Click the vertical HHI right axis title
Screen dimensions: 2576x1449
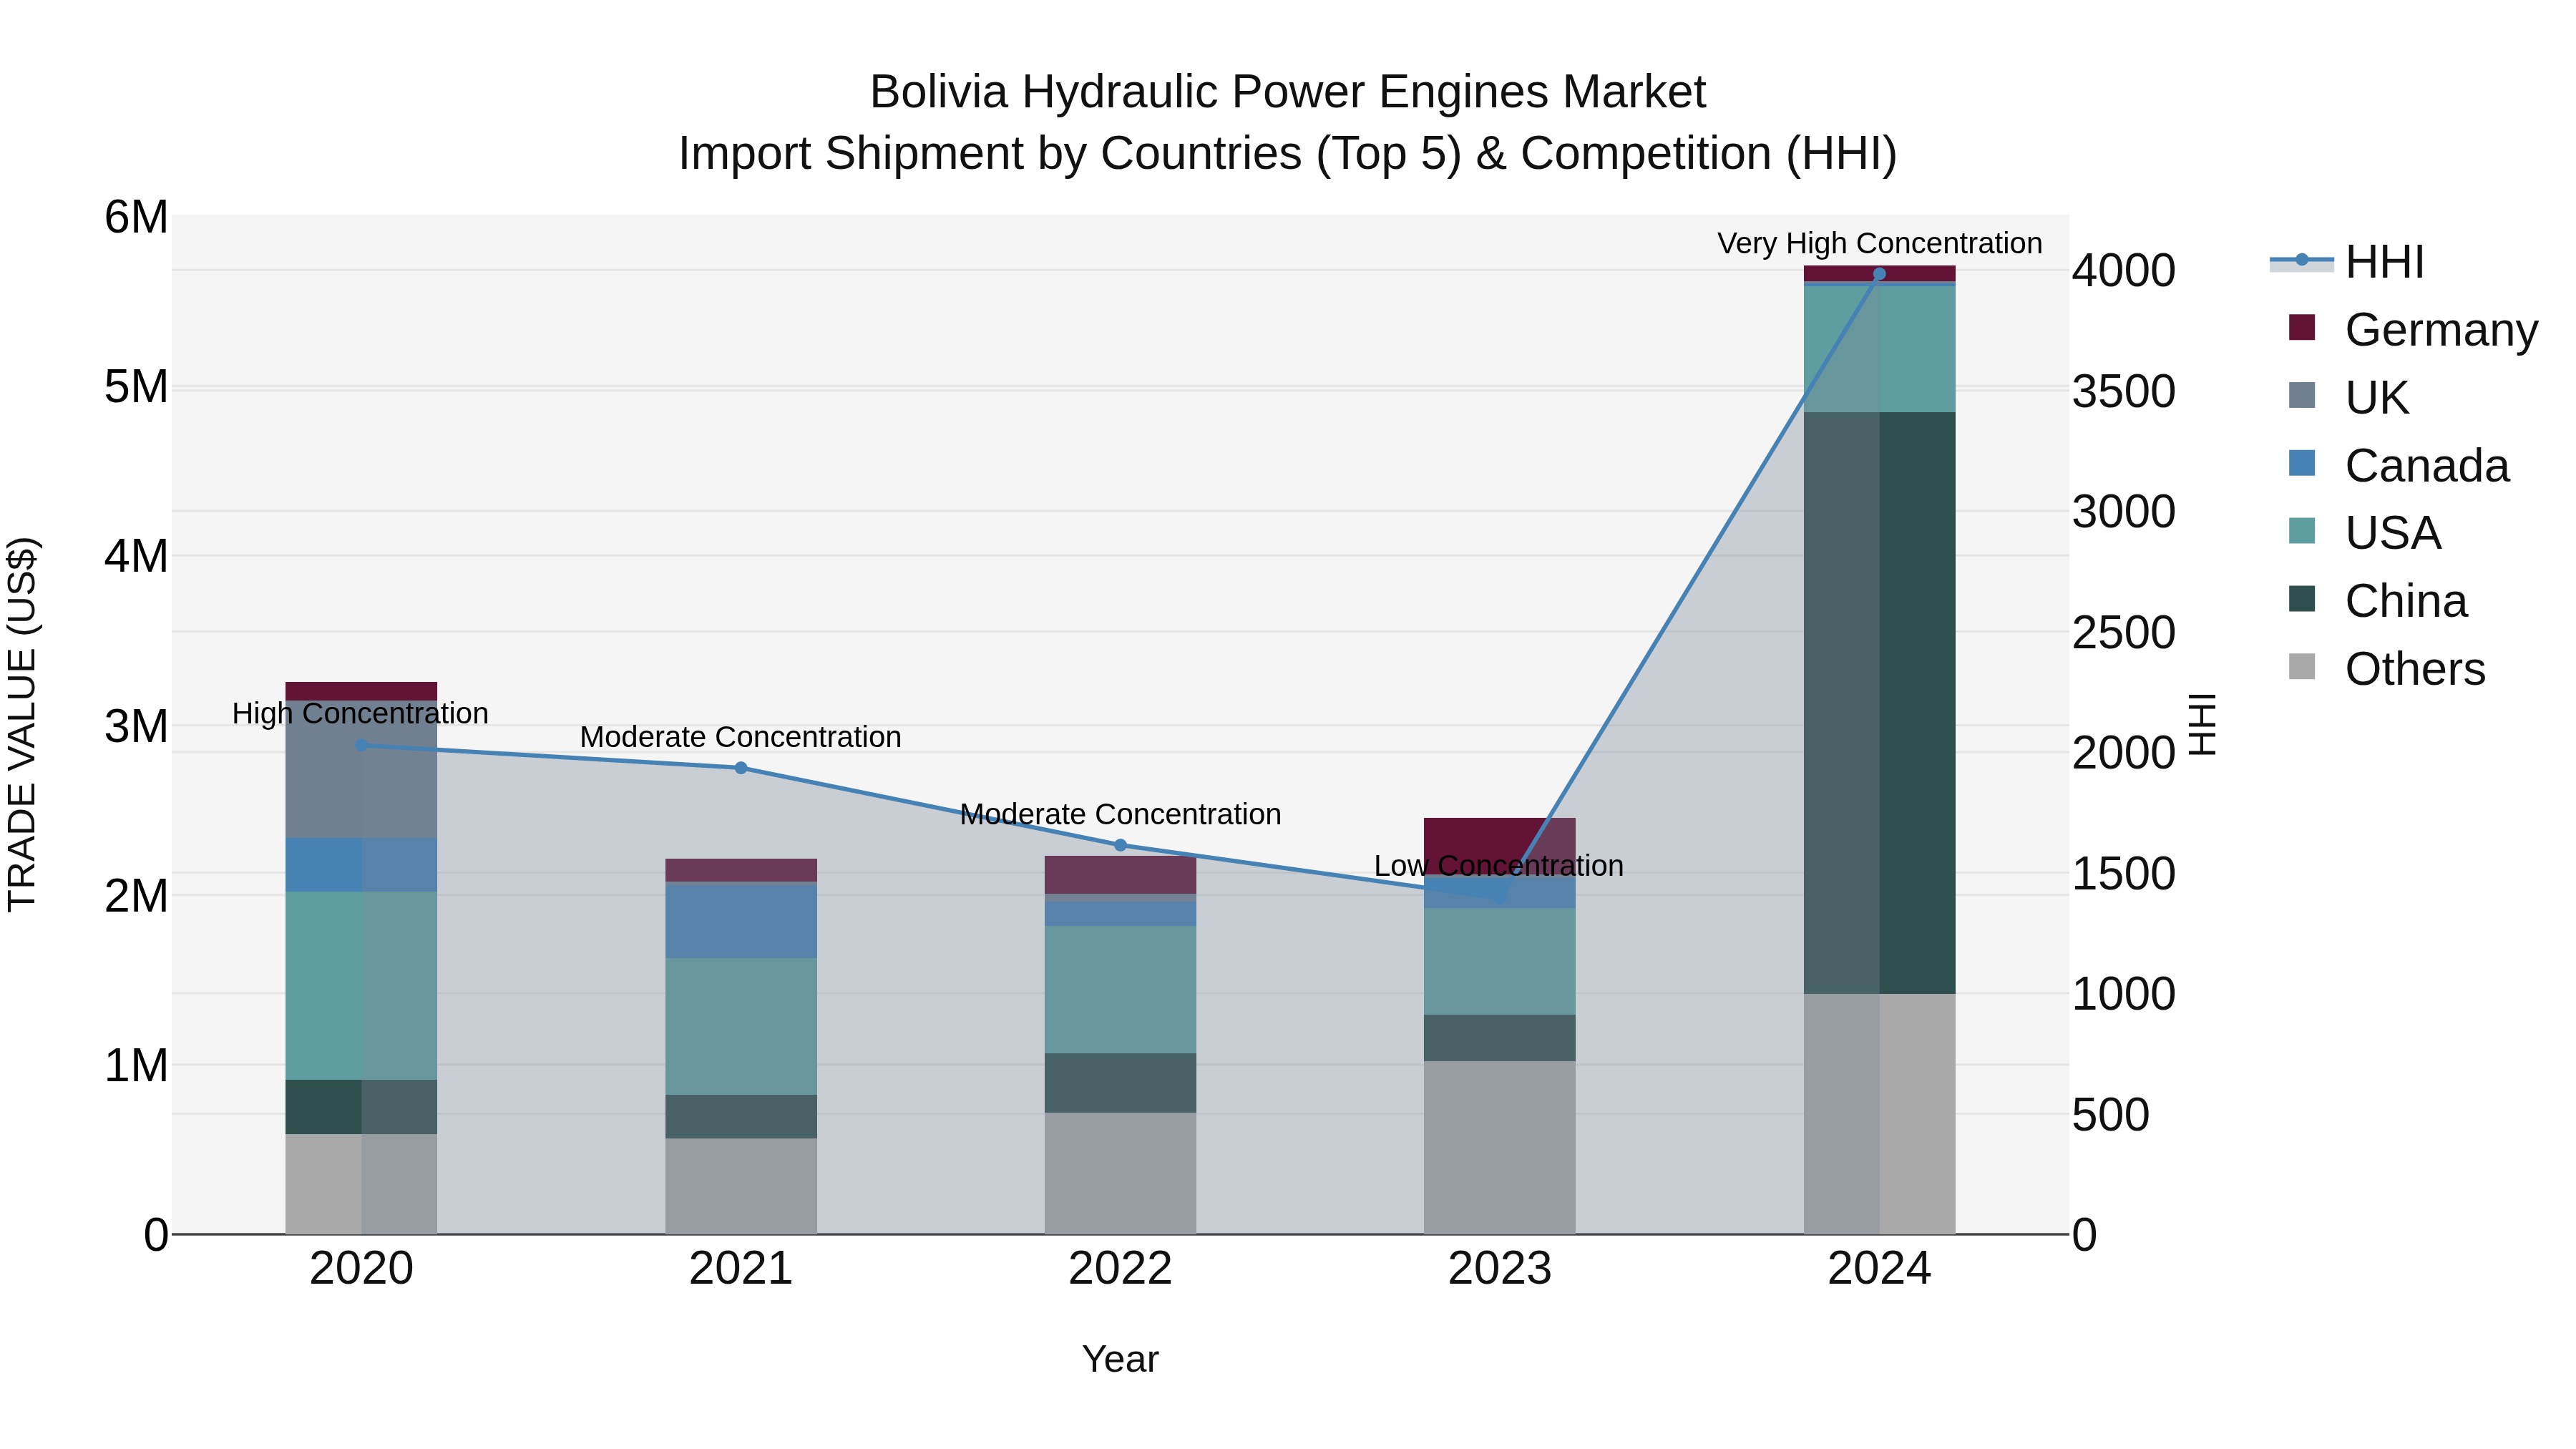(2202, 724)
